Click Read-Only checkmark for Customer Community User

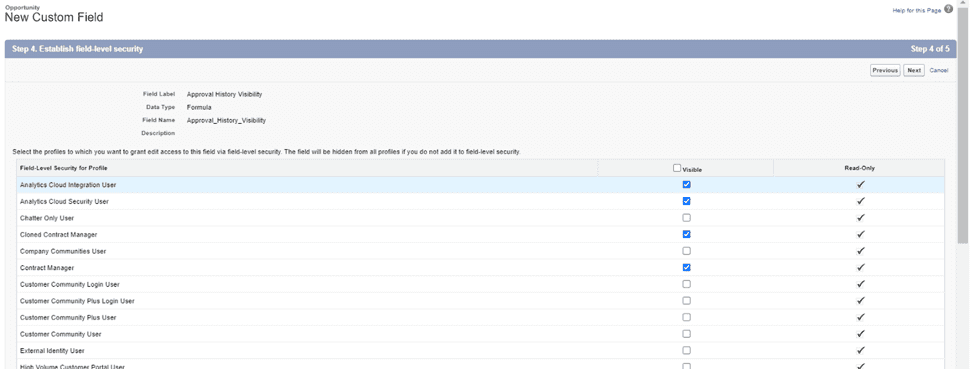coord(861,334)
